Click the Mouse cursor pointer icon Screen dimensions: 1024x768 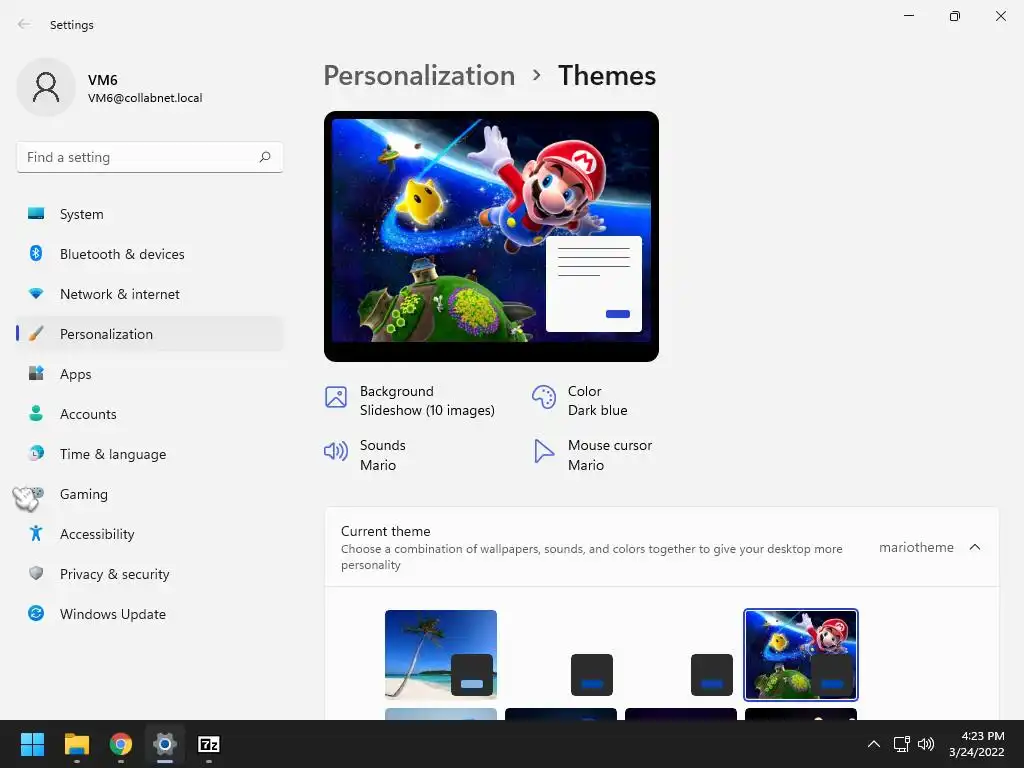tap(543, 451)
